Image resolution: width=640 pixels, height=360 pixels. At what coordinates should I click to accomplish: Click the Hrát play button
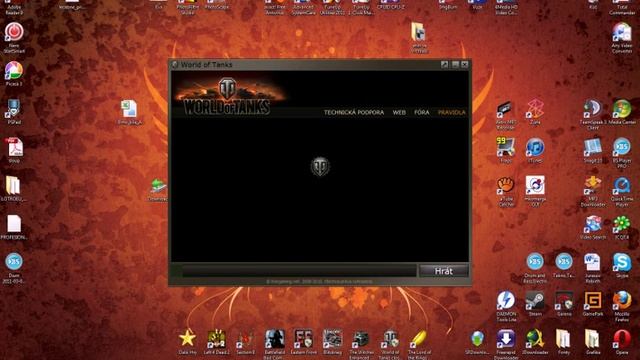click(444, 271)
